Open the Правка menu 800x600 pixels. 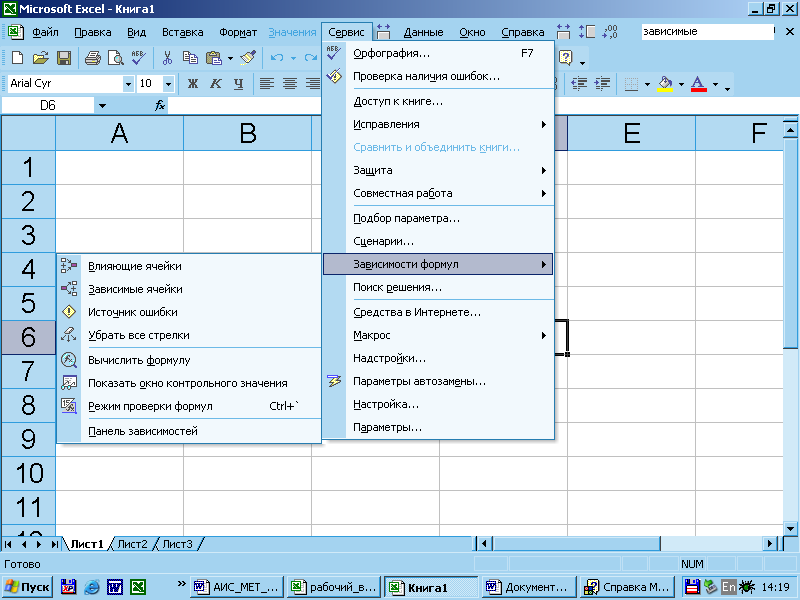coord(93,32)
